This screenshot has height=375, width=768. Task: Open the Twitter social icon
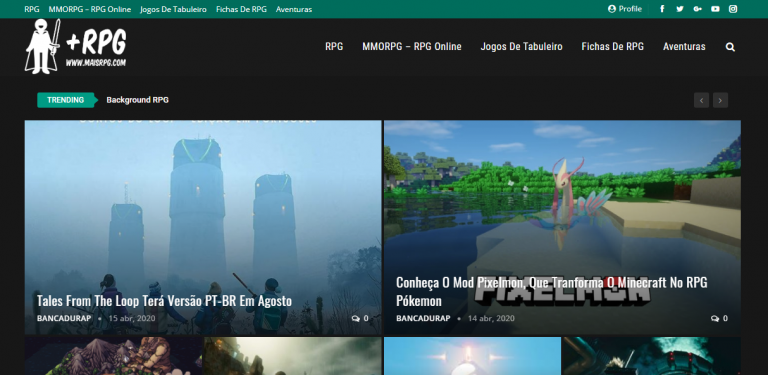[680, 9]
